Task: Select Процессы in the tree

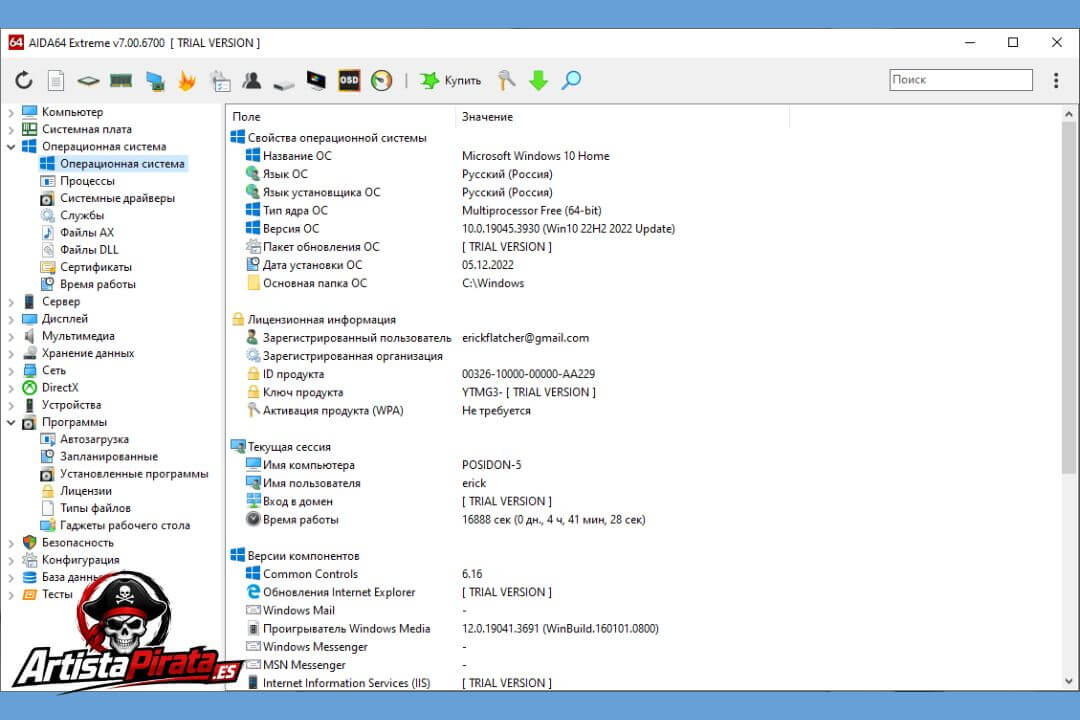Action: (87, 181)
